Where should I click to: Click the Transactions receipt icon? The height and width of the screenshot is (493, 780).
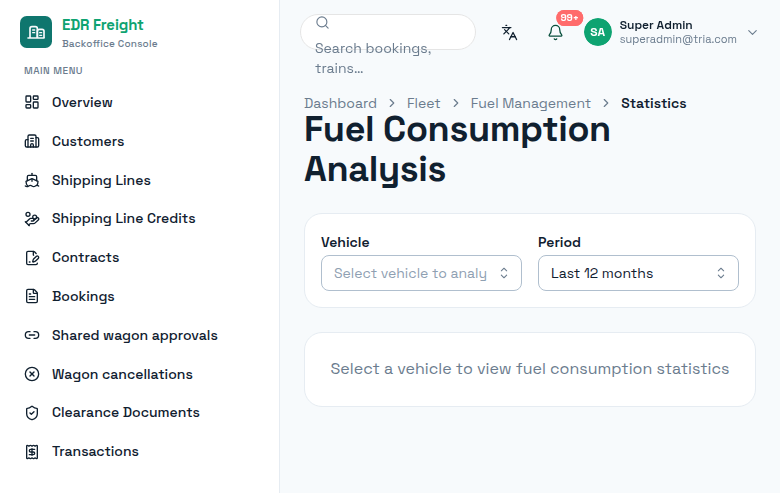[x=32, y=452]
